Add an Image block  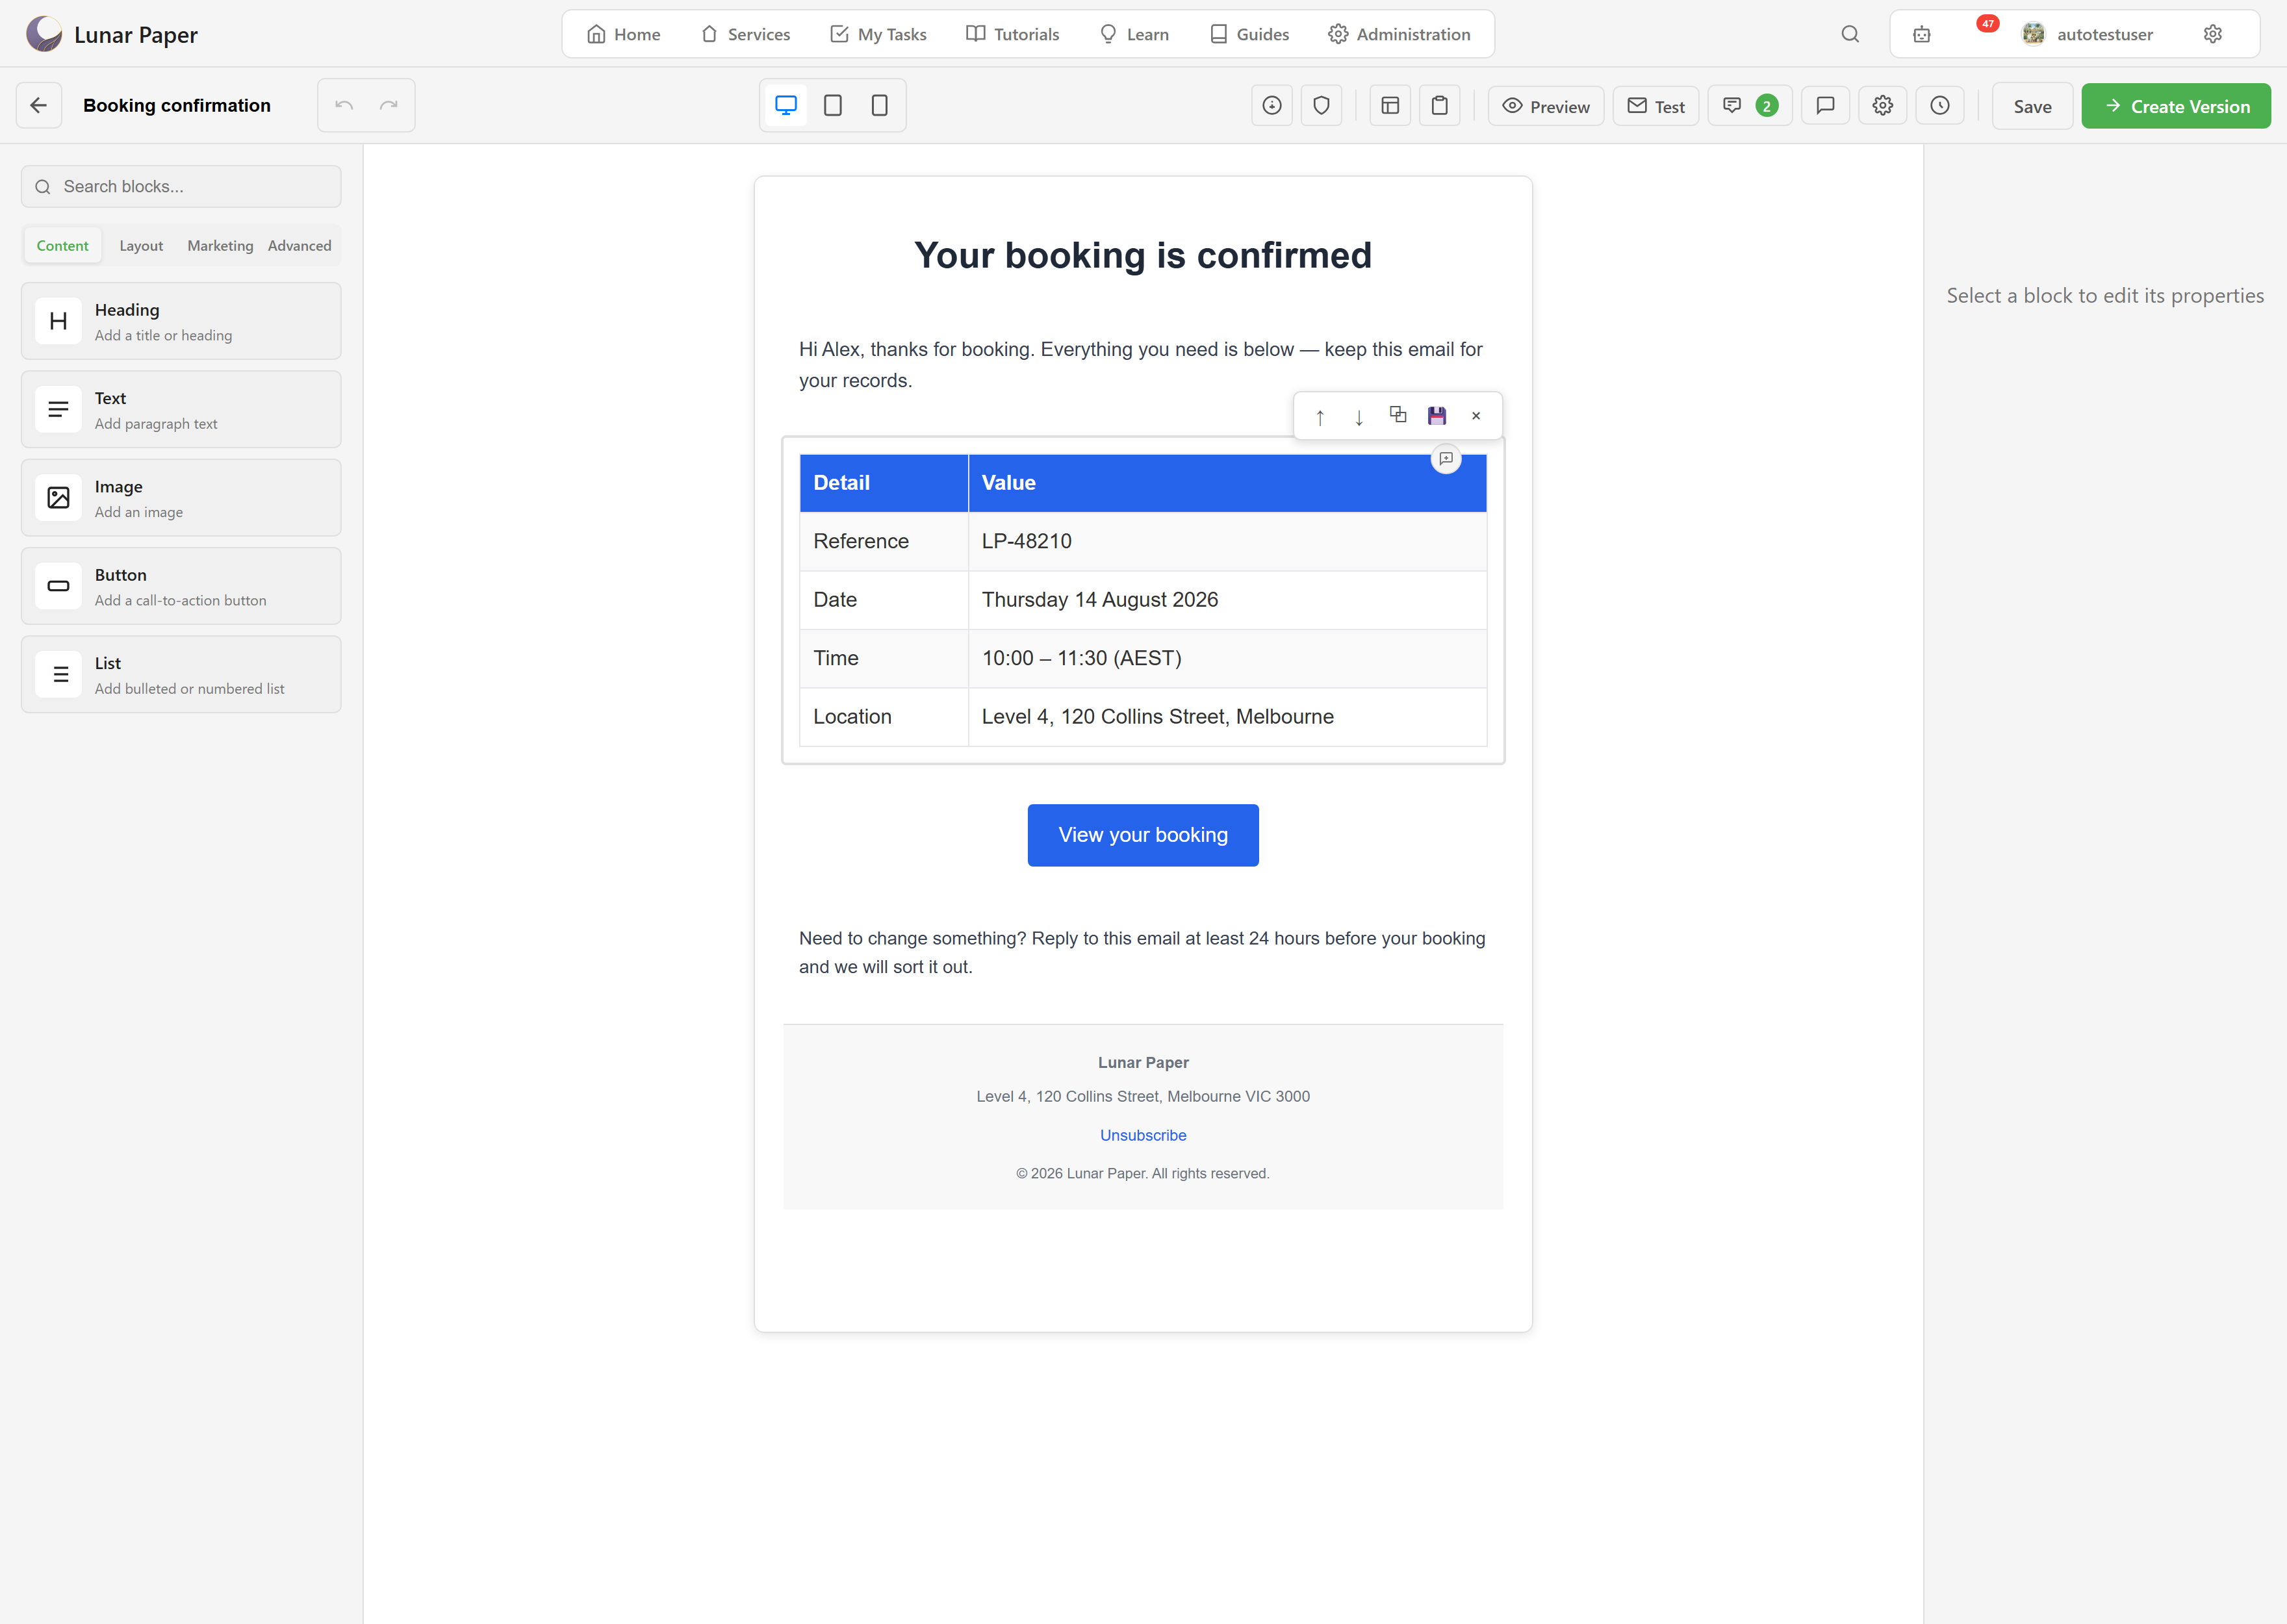(x=181, y=498)
